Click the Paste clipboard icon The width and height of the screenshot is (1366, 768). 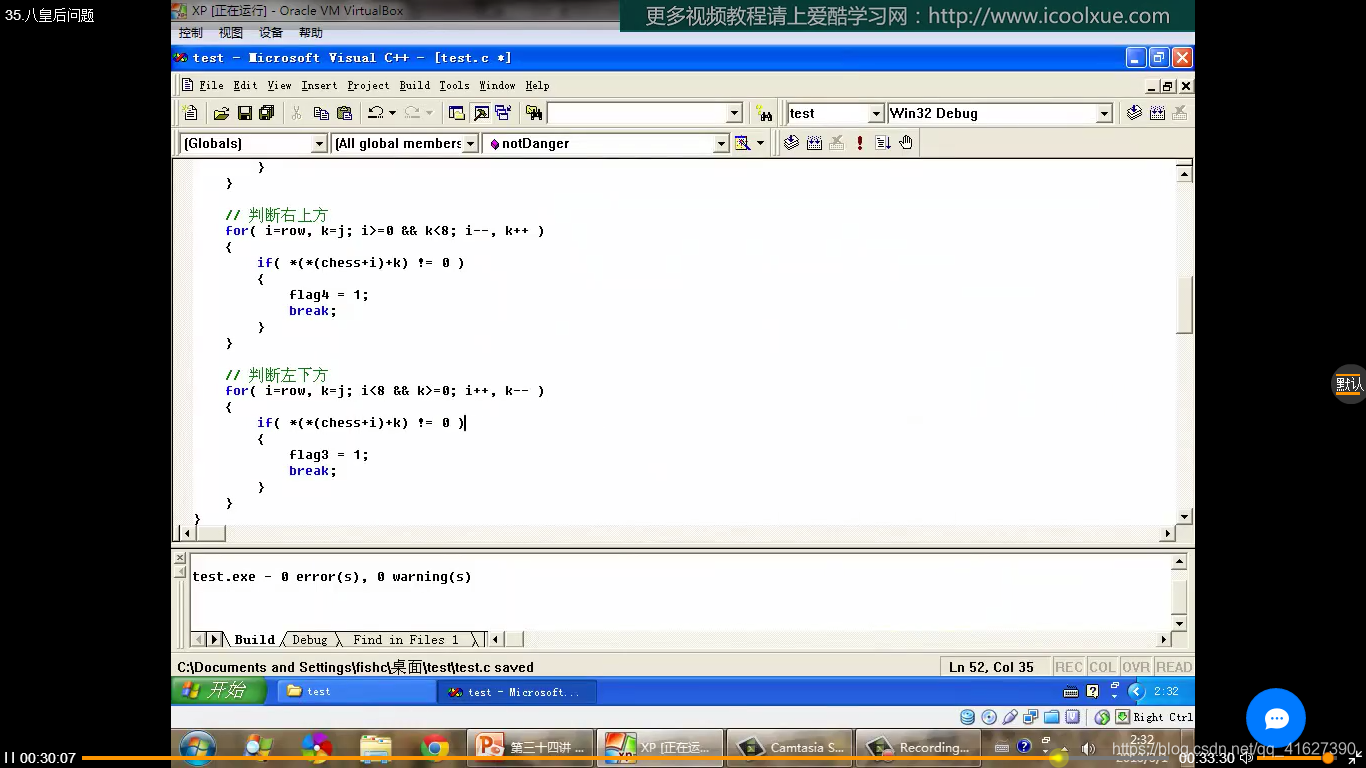tap(344, 113)
